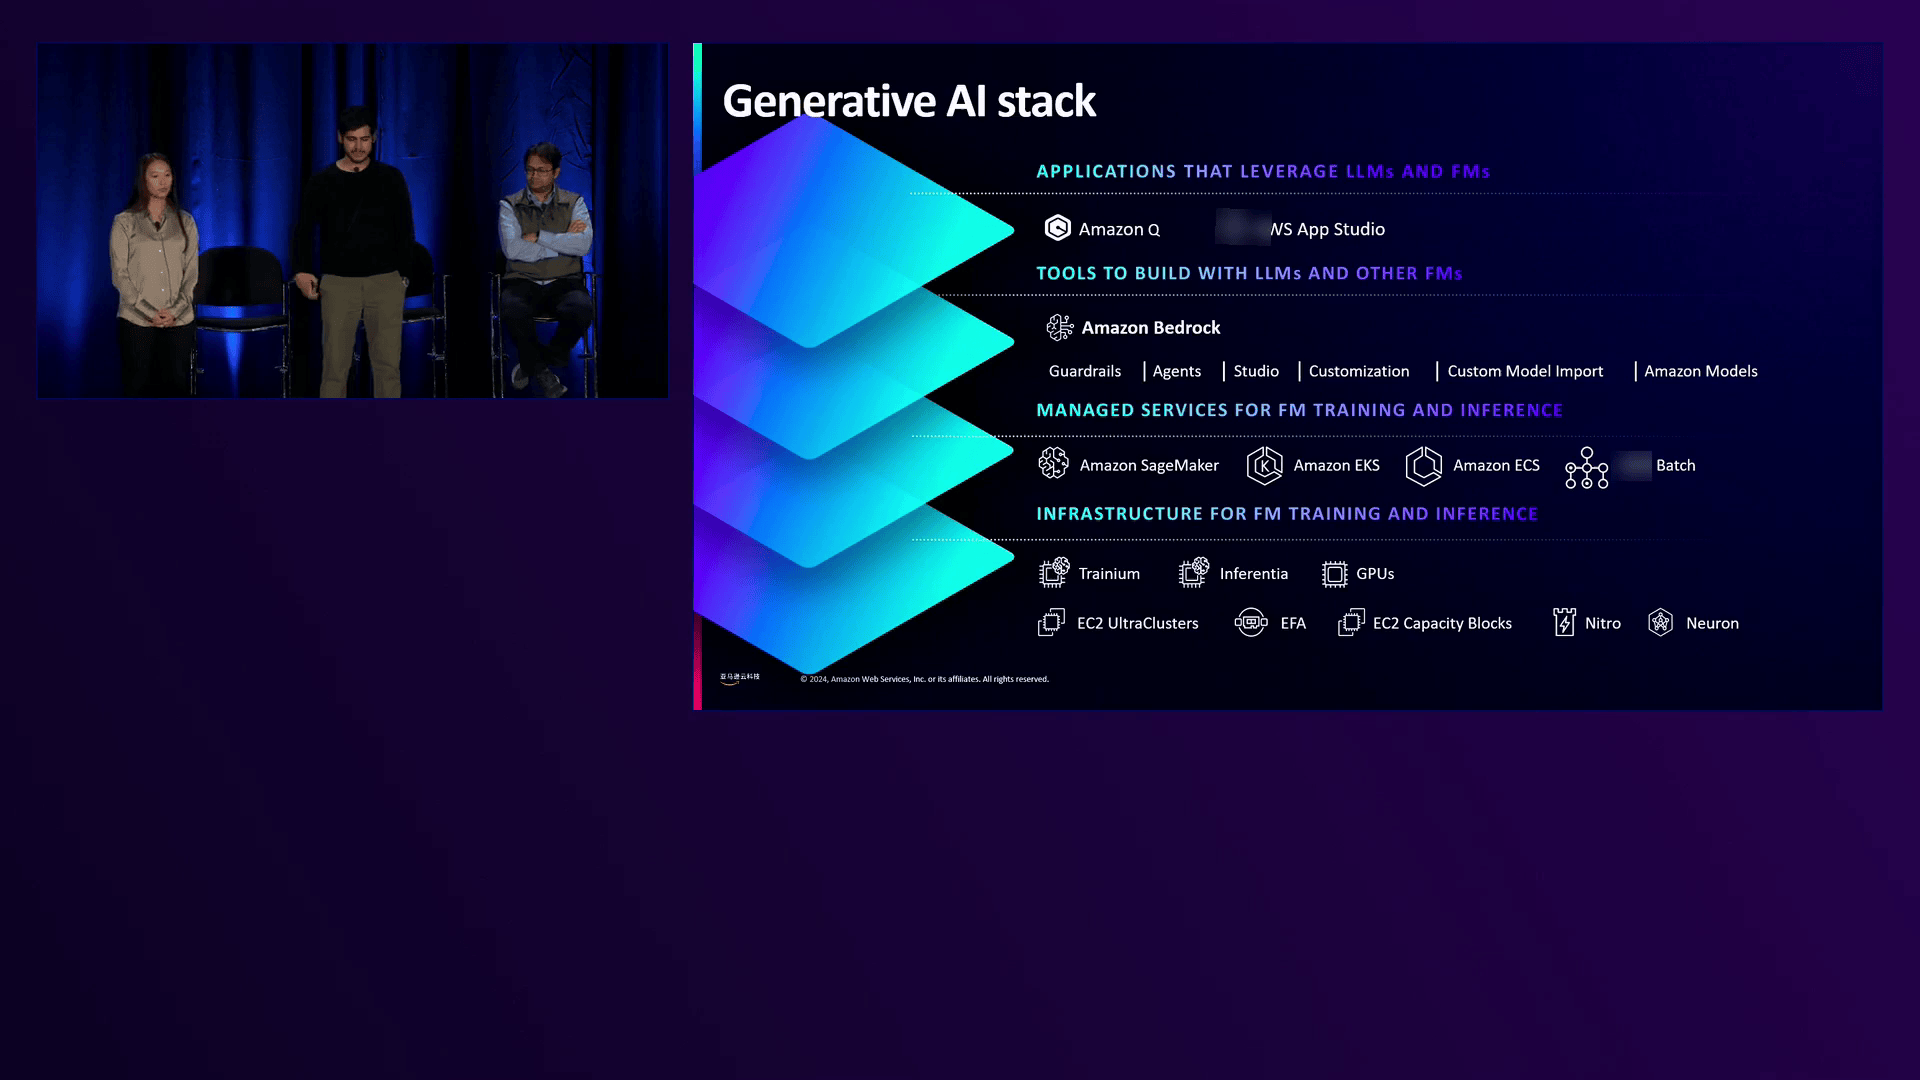This screenshot has width=1920, height=1080.
Task: Click the 'Generative AI stack' slide title
Action: 908,101
